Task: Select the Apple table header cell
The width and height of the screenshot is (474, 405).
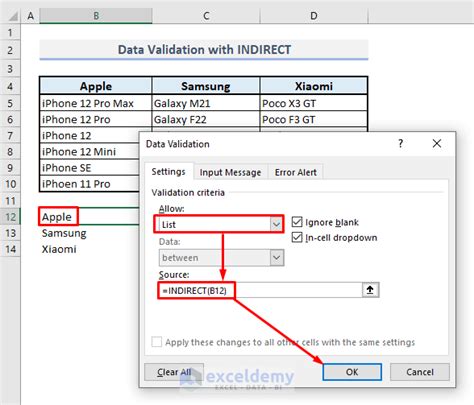Action: [96, 86]
